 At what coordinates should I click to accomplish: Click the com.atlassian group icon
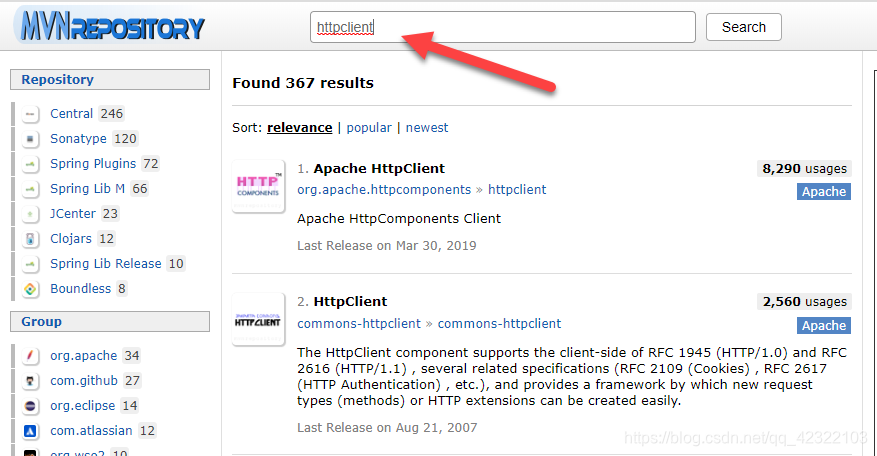(30, 431)
